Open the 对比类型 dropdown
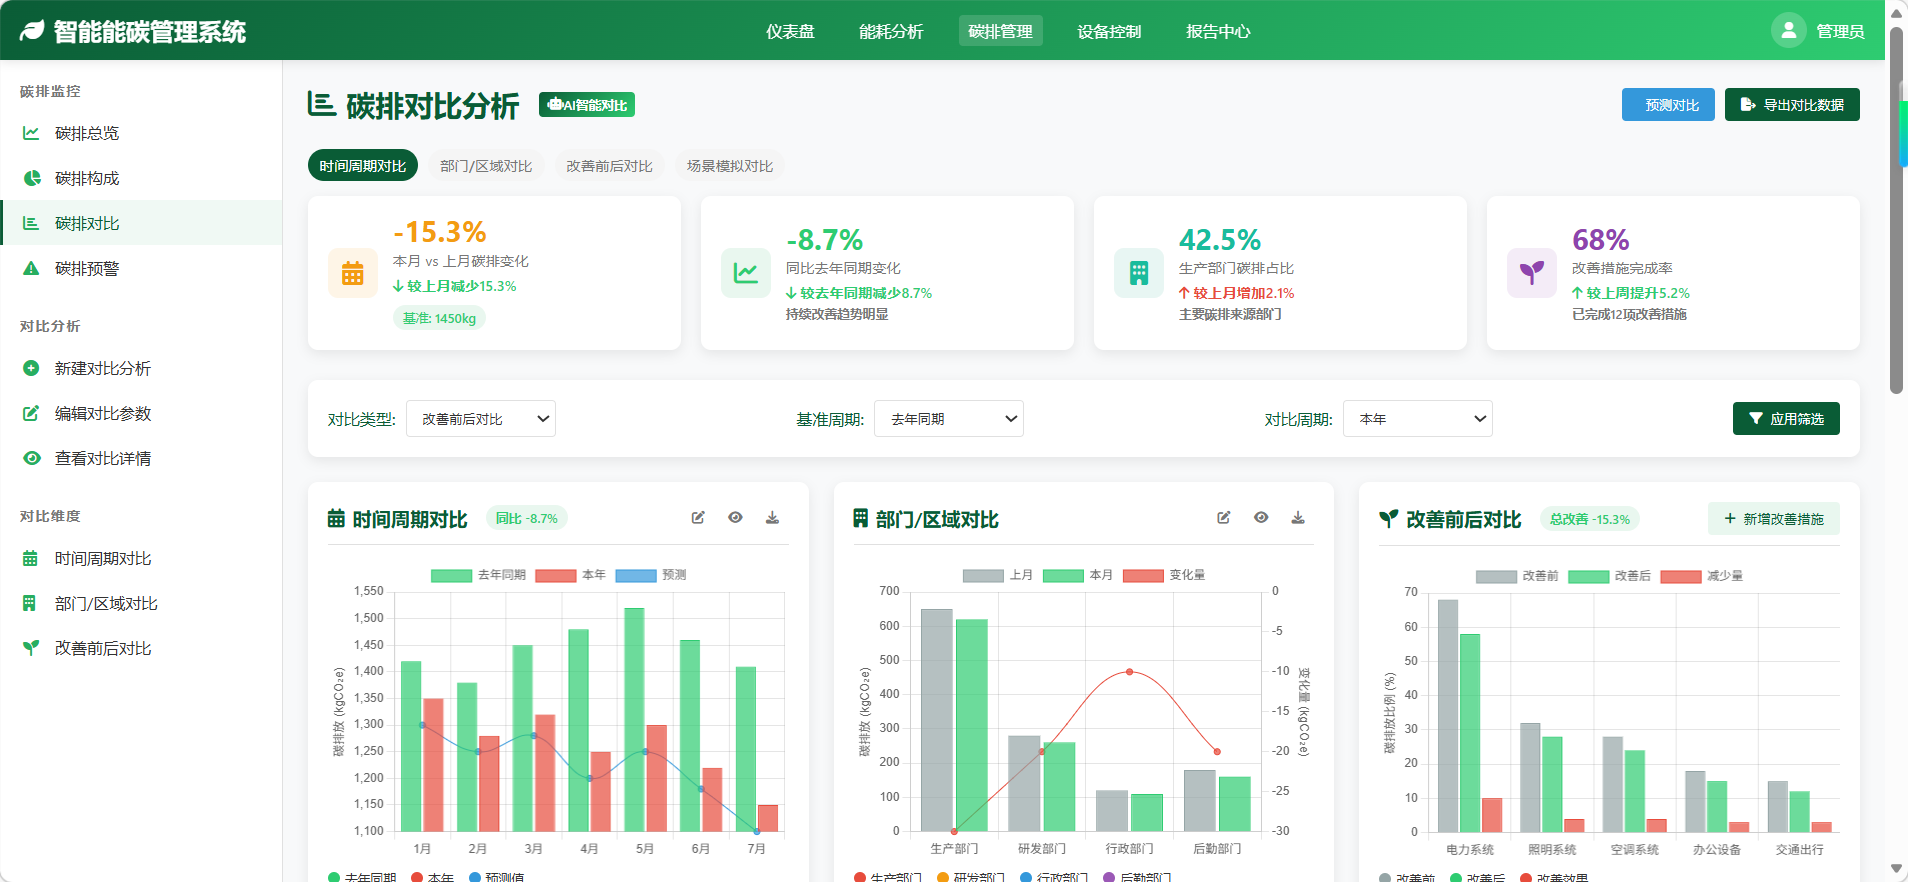Image resolution: width=1908 pixels, height=882 pixels. pos(481,419)
